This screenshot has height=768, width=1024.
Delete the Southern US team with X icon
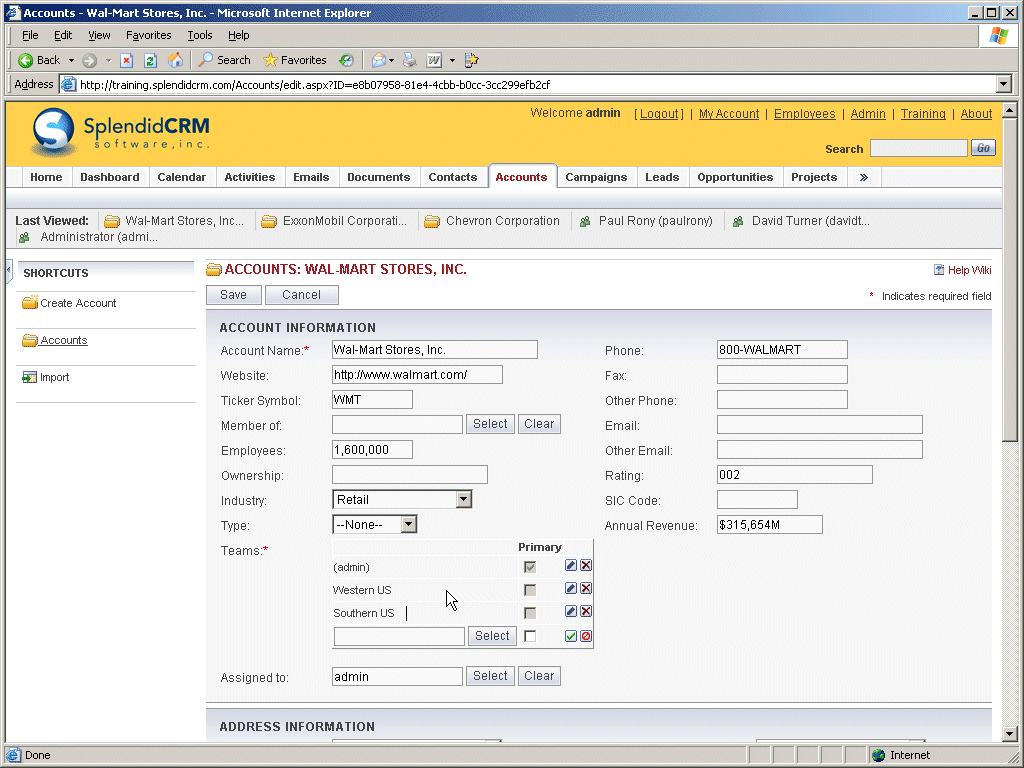point(586,612)
